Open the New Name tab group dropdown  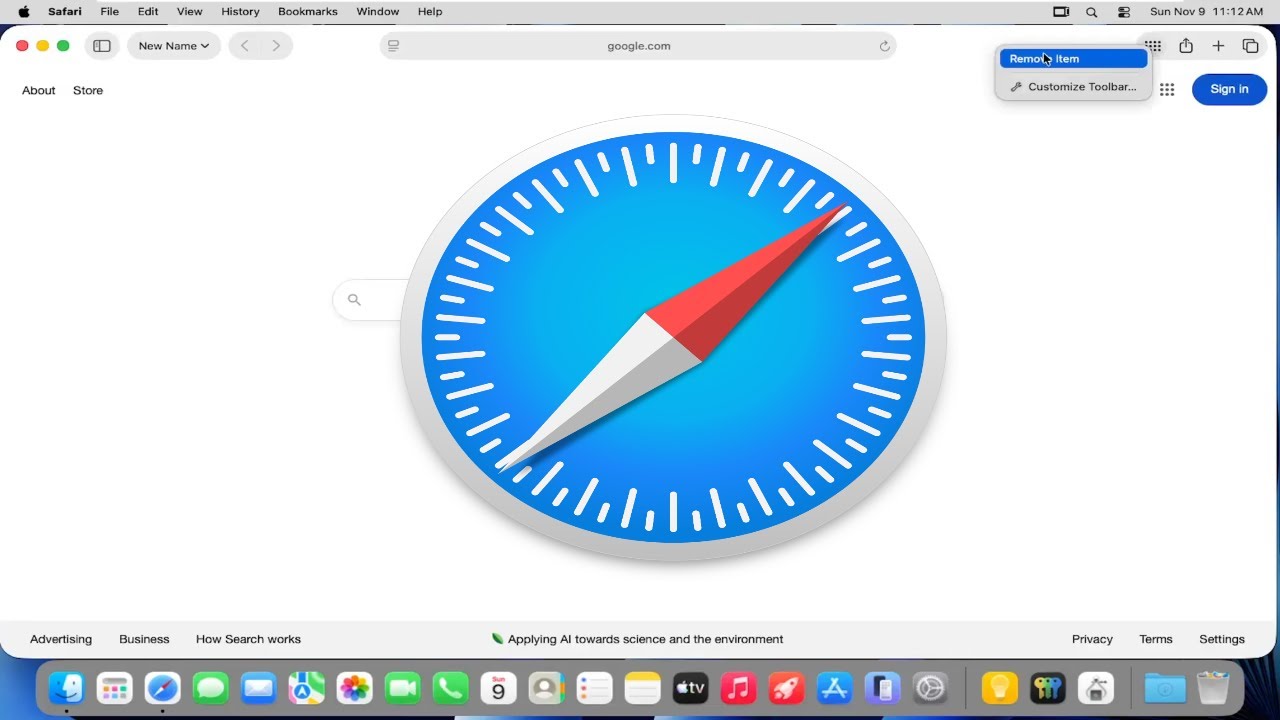point(174,46)
